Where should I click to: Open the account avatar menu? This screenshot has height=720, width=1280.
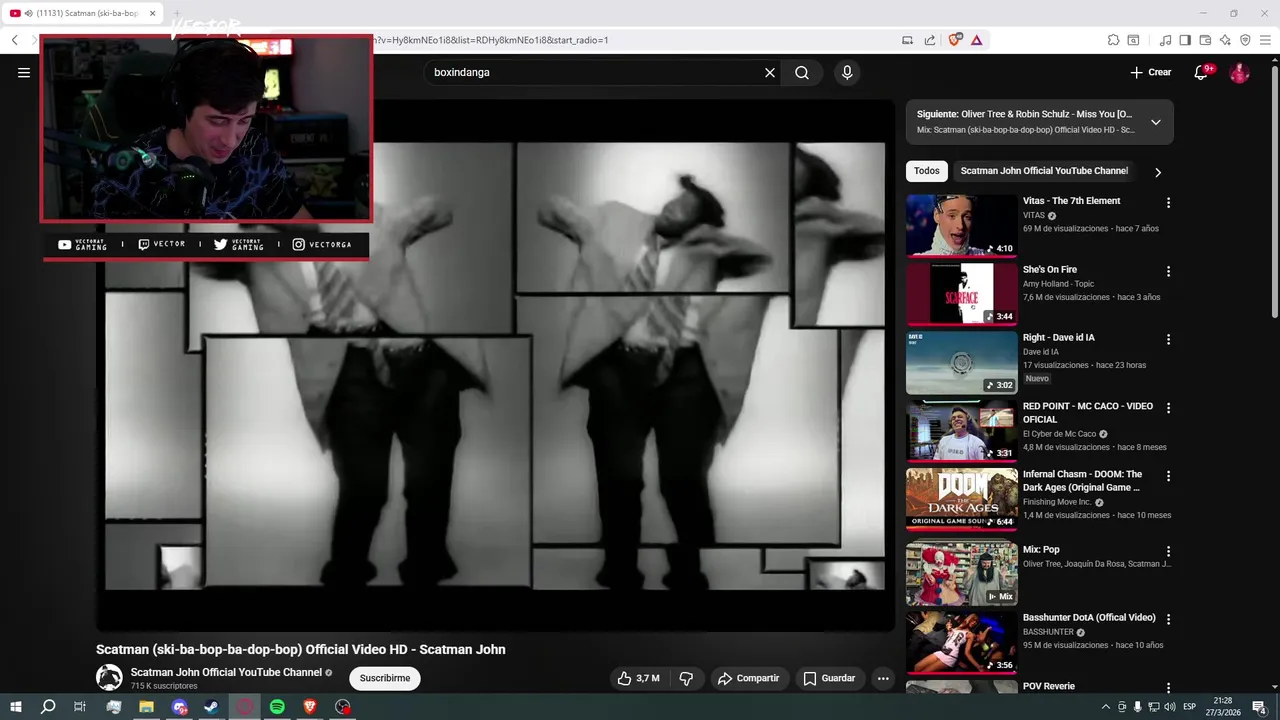pyautogui.click(x=1239, y=72)
